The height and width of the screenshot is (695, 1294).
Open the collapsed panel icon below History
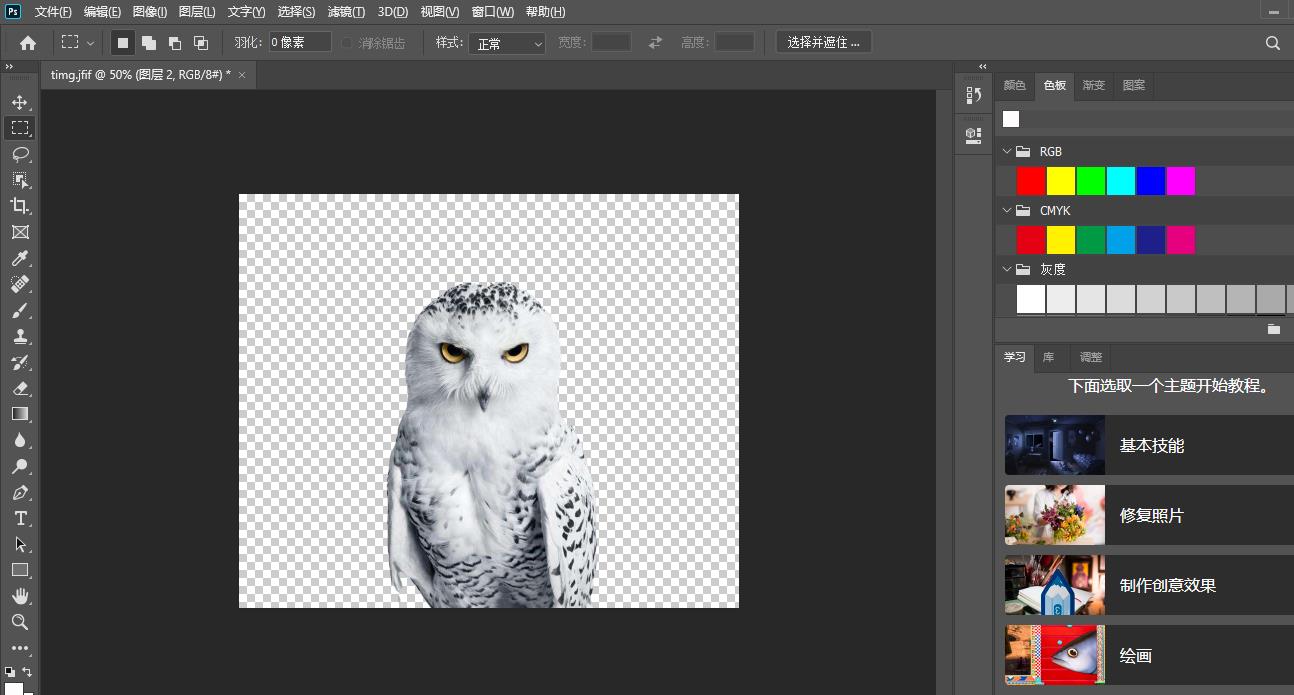[973, 134]
